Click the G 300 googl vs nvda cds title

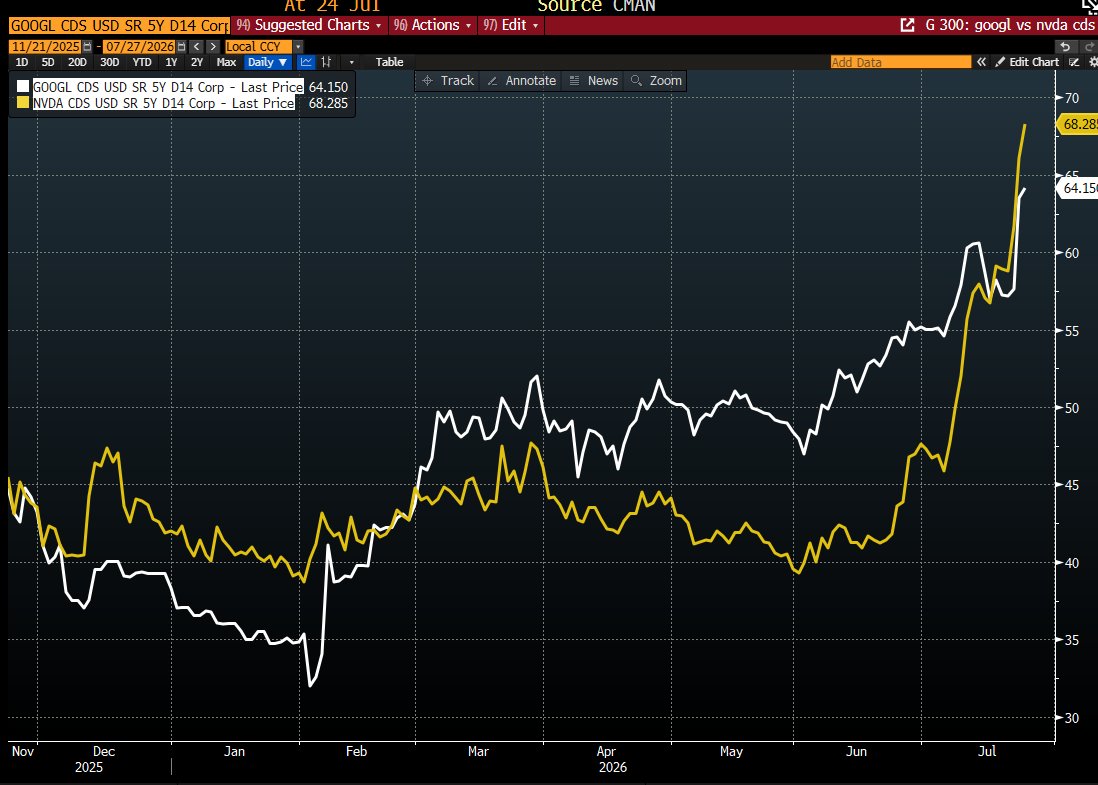click(x=1009, y=25)
